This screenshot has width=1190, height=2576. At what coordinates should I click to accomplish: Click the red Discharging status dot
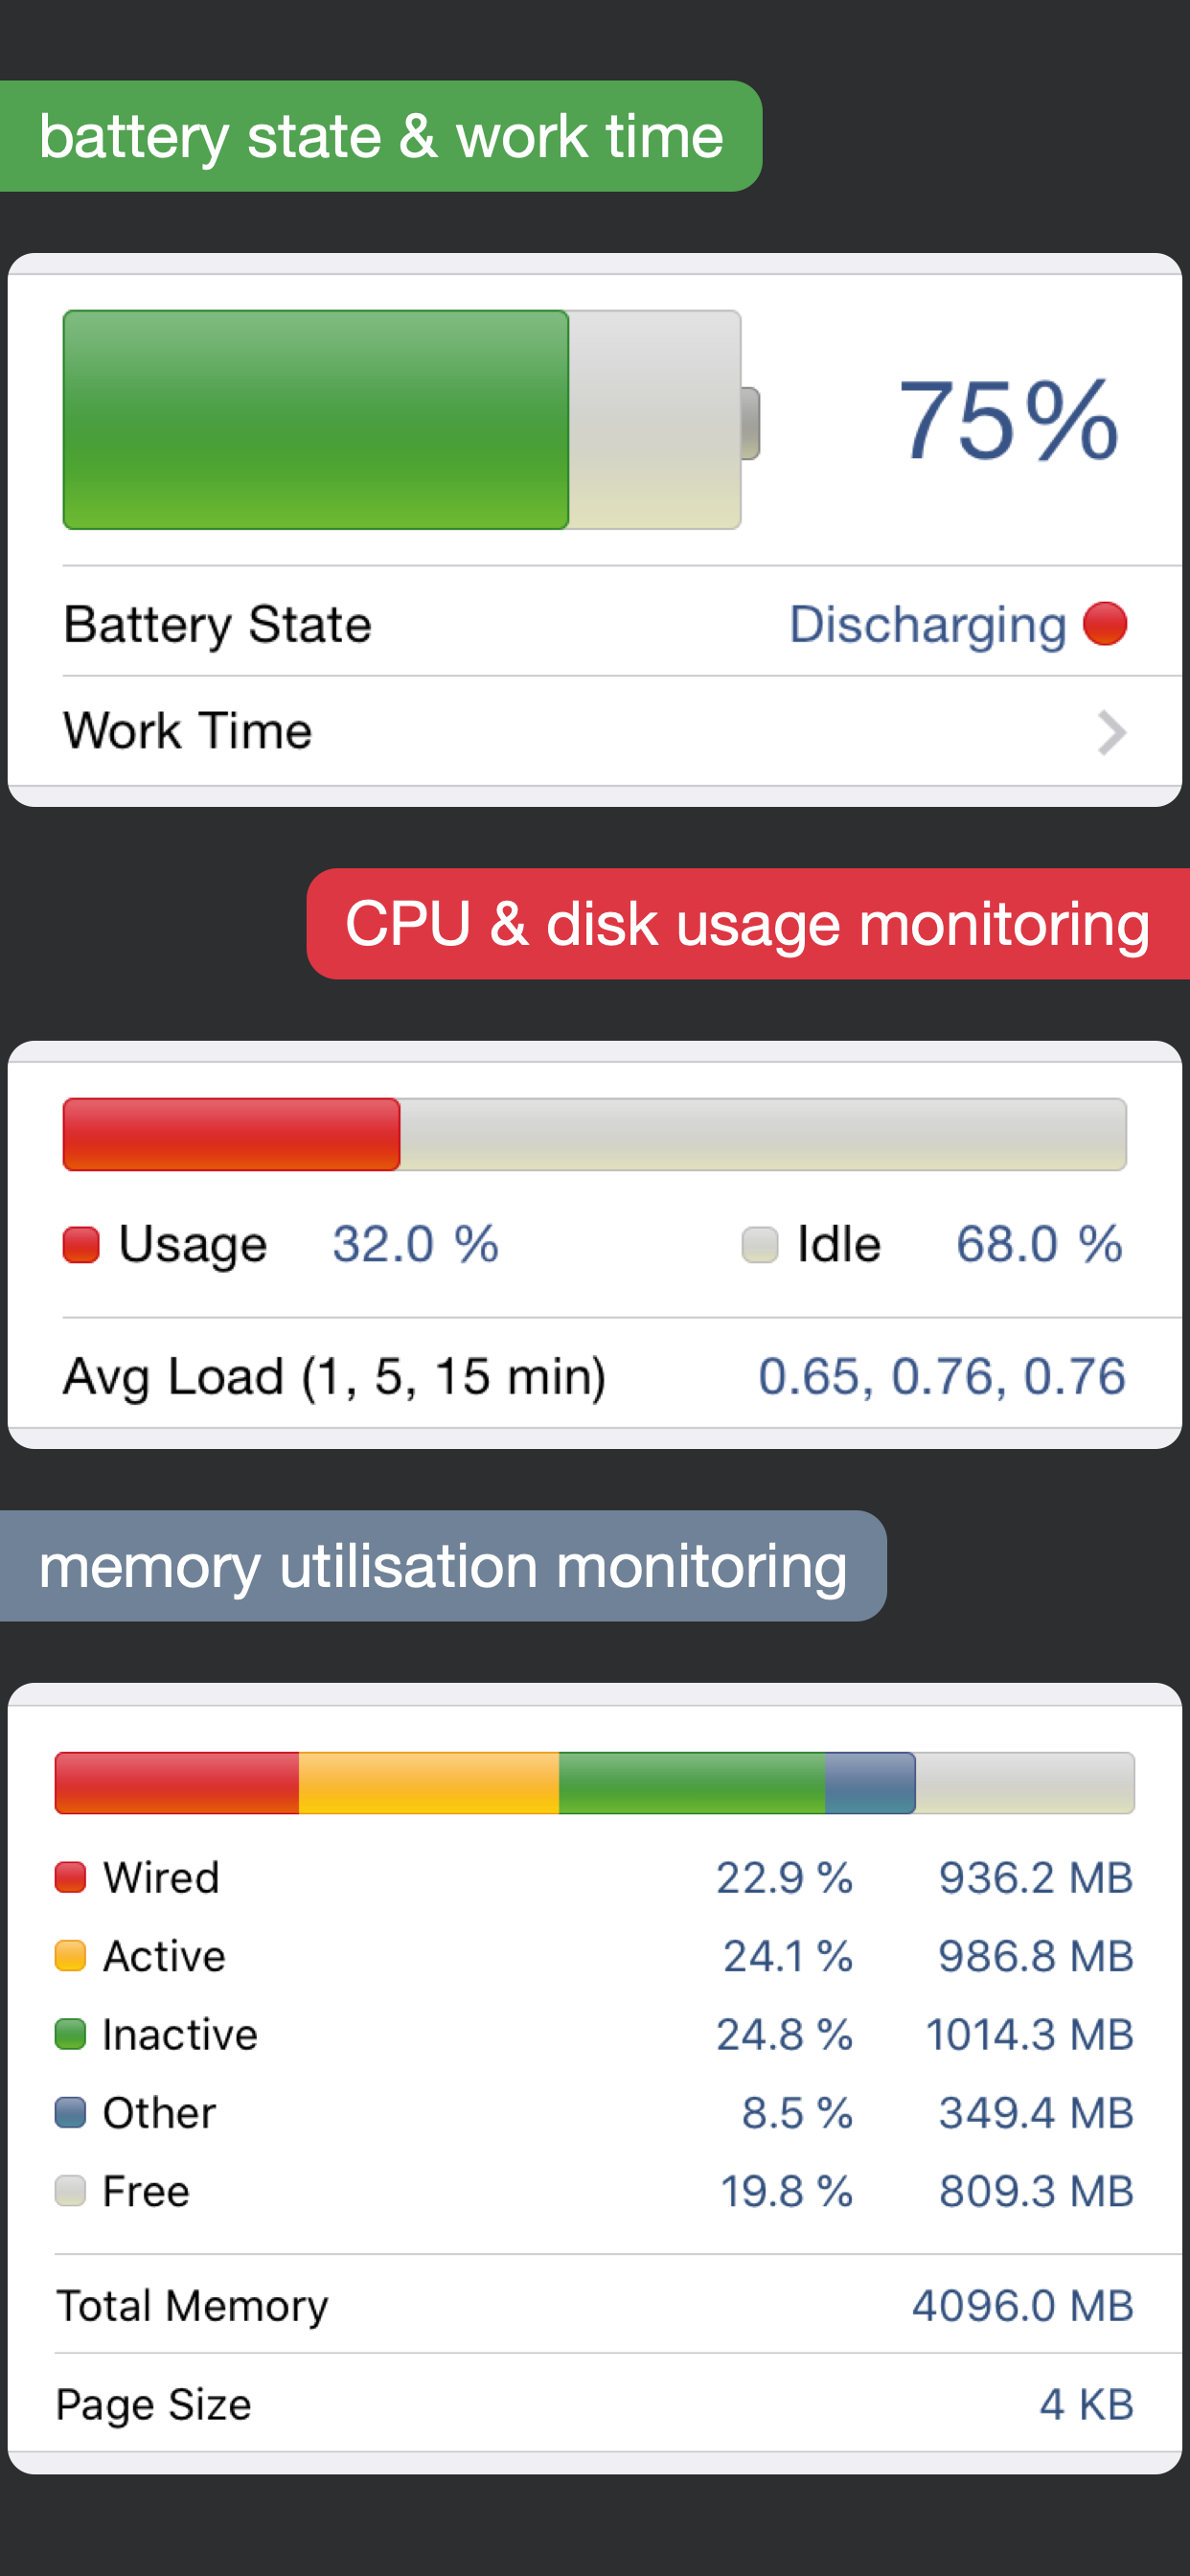(1105, 624)
